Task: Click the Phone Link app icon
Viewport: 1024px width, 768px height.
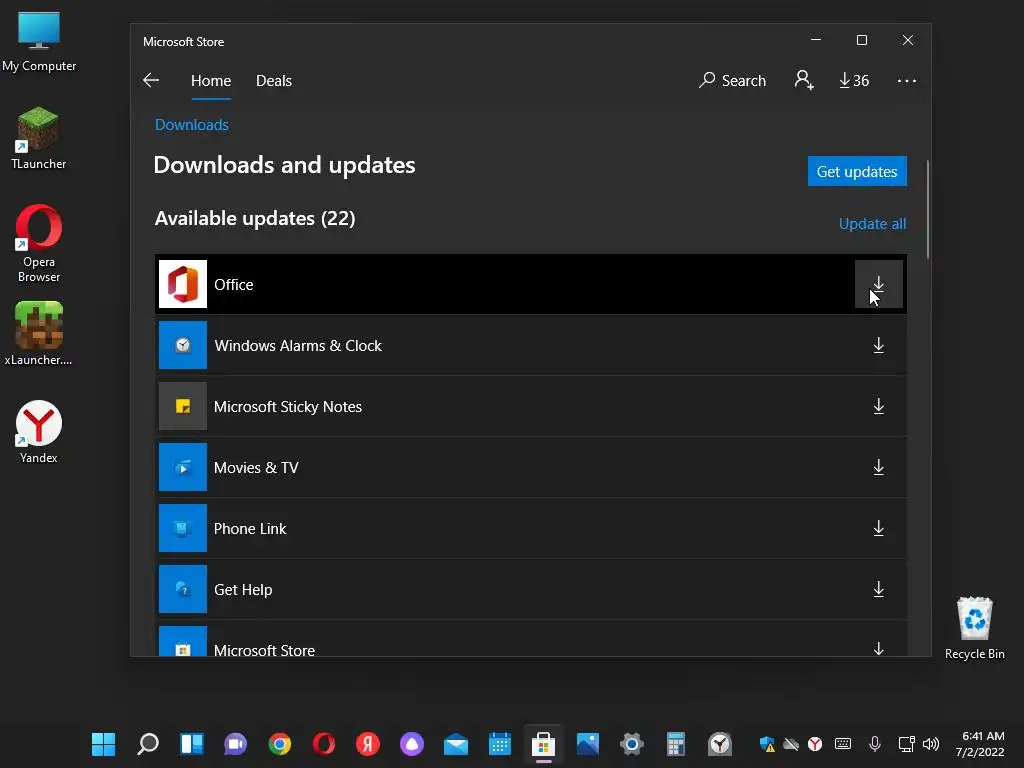Action: (x=183, y=528)
